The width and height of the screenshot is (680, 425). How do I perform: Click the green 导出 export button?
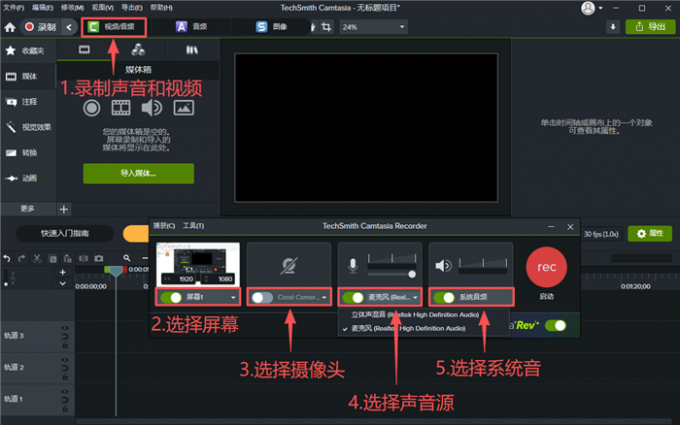point(650,27)
